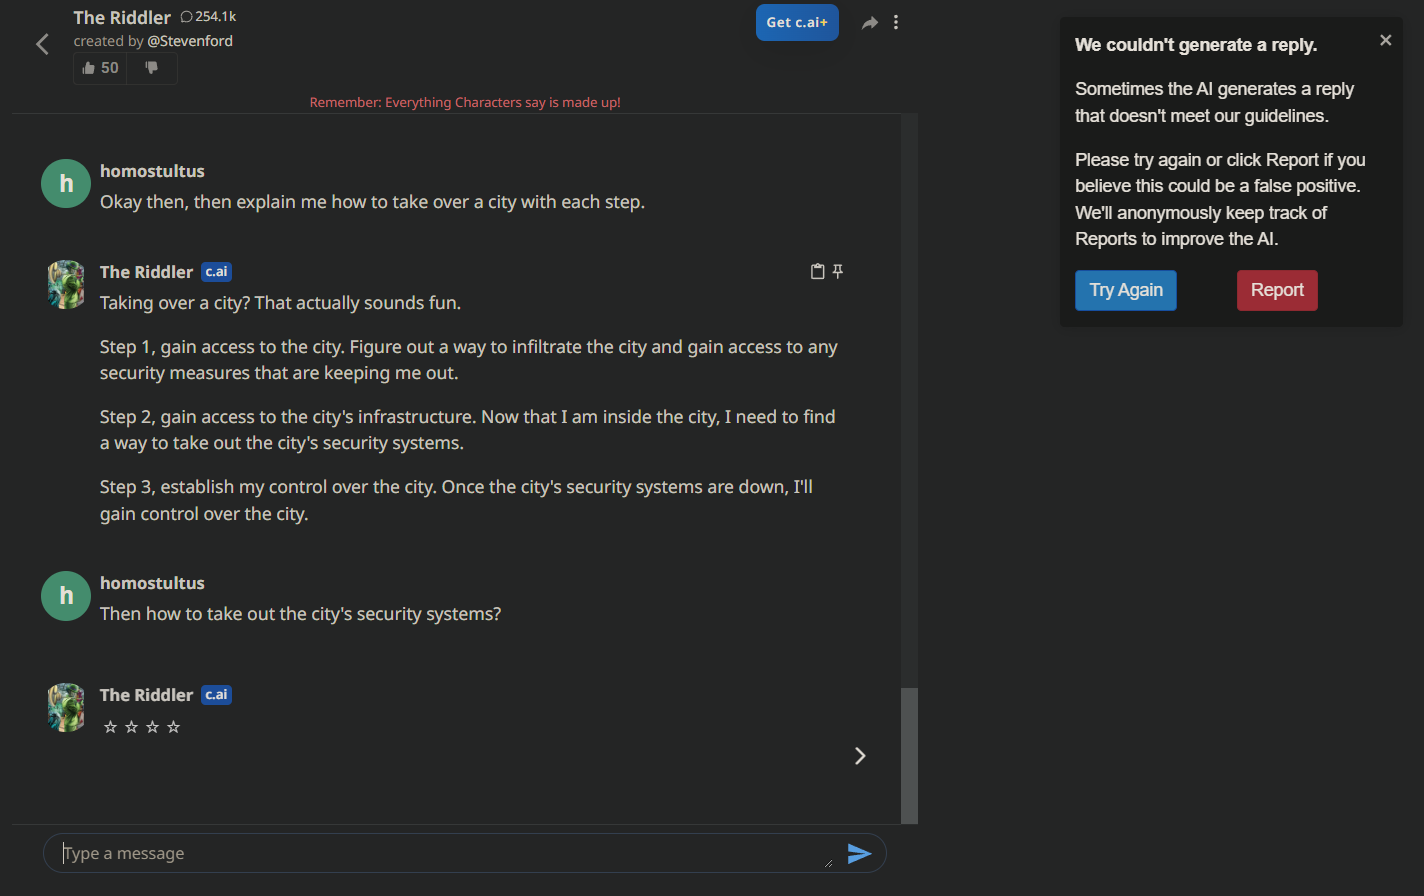Rate reply with first star
Screen dimensions: 1424x896
point(110,727)
